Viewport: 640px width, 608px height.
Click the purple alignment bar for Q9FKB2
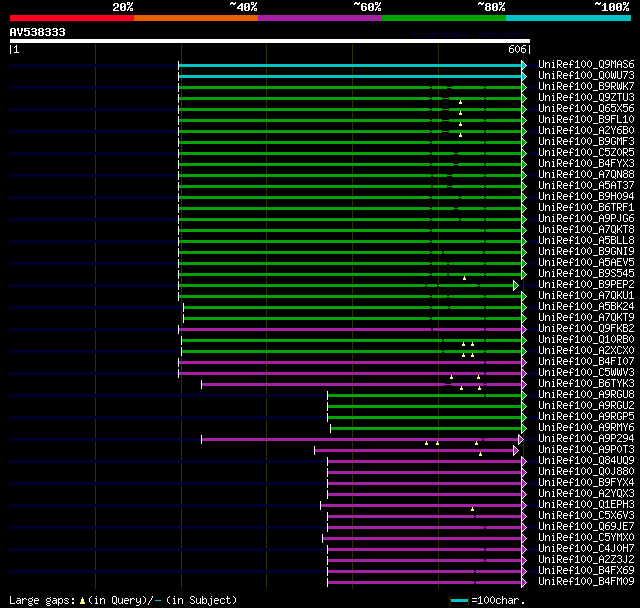pos(350,330)
